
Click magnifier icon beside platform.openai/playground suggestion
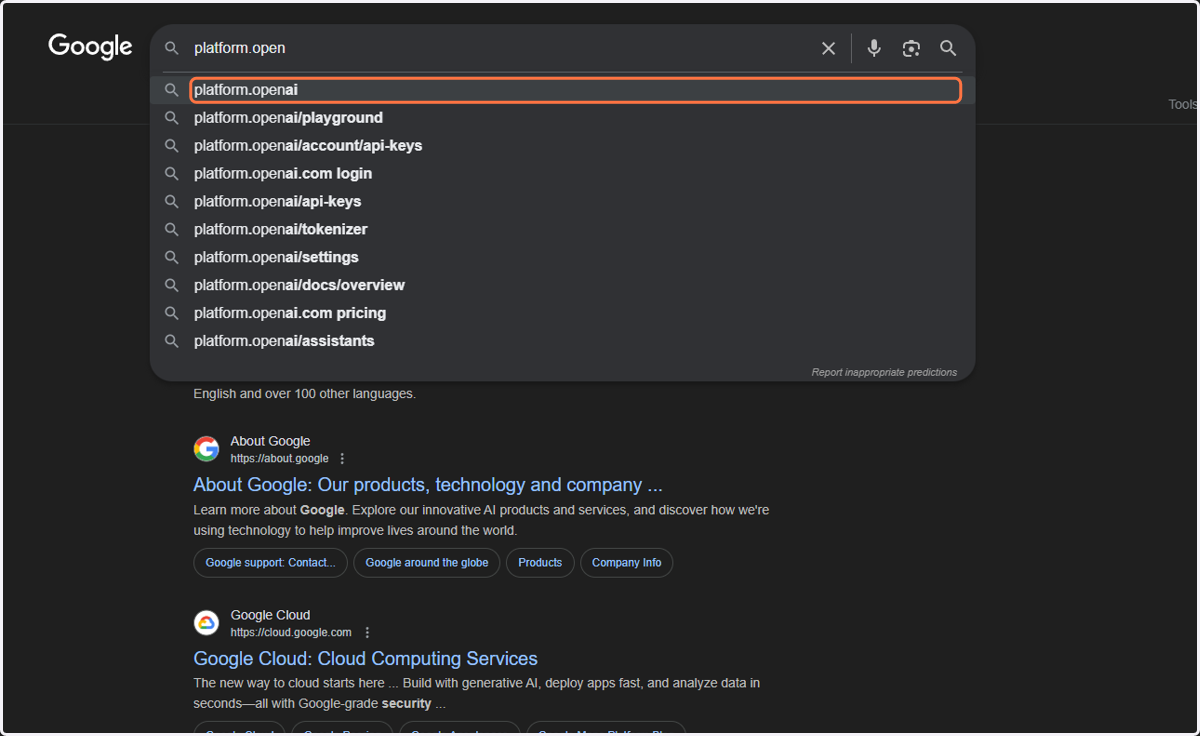[x=172, y=118]
